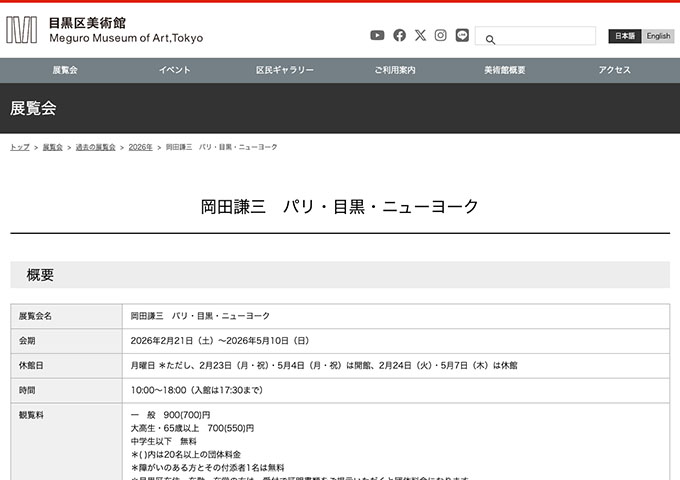Open the LINE account icon
The width and height of the screenshot is (680, 480).
coord(462,35)
